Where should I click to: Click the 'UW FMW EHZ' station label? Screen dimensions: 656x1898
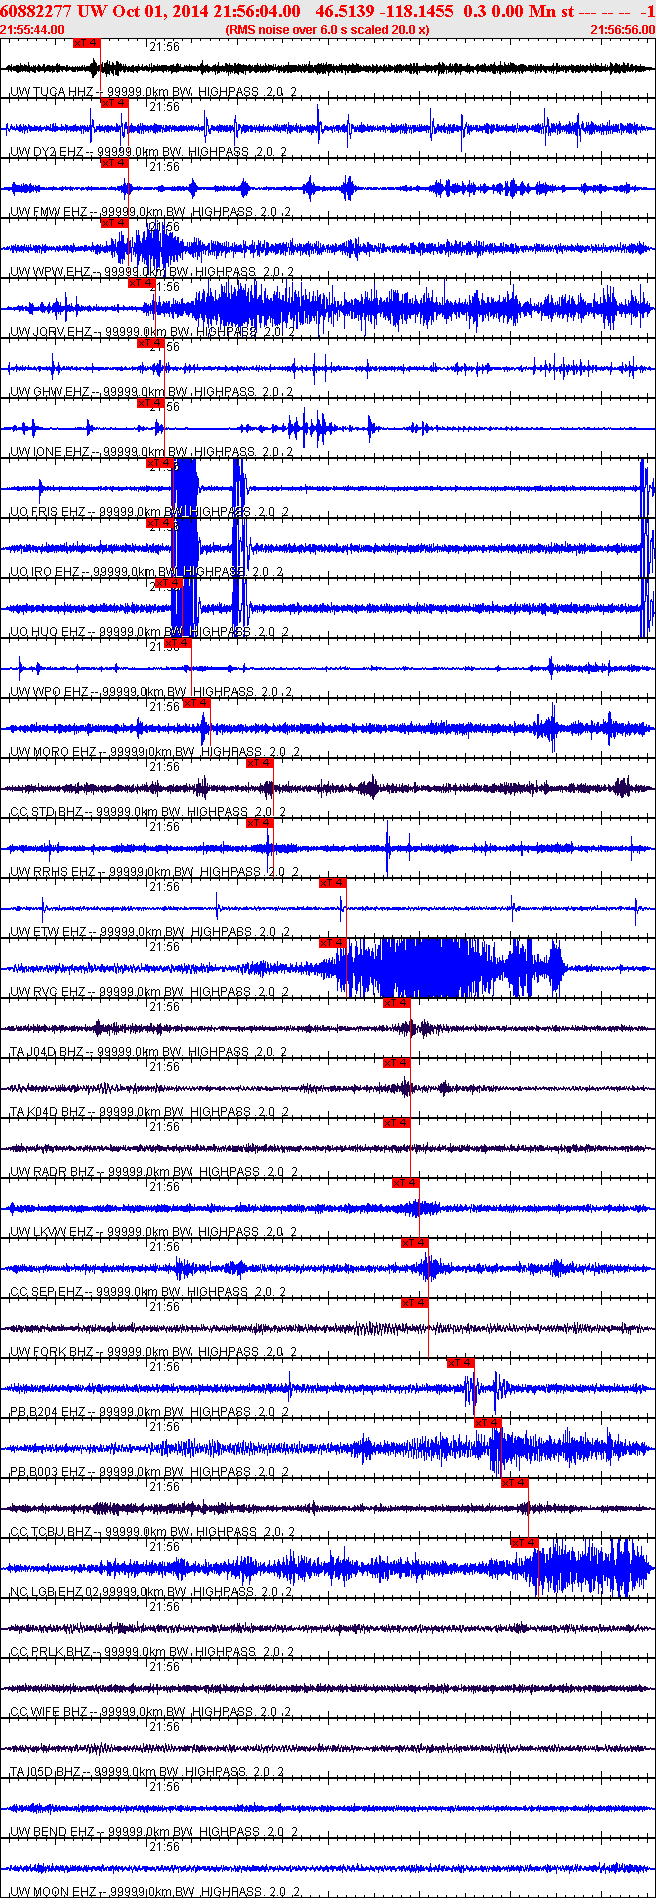coord(48,212)
